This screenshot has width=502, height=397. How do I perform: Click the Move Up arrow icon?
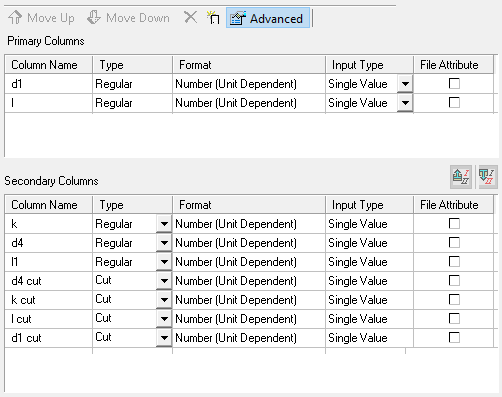coord(15,17)
